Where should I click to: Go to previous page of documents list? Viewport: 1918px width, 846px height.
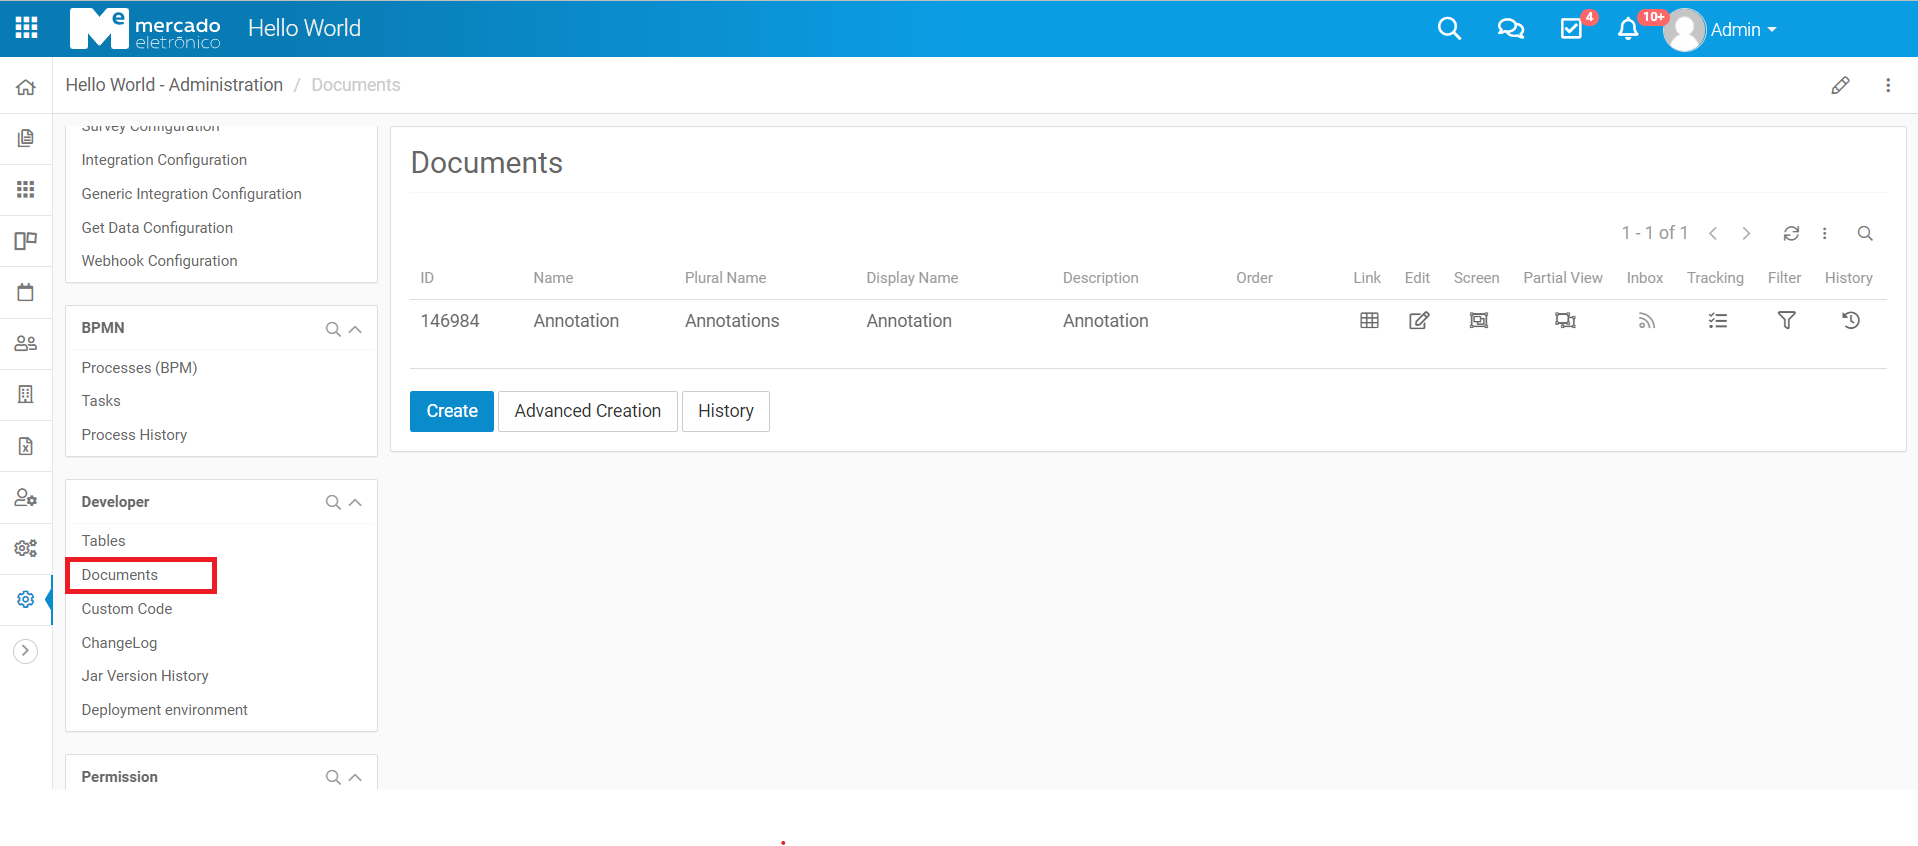coord(1713,233)
